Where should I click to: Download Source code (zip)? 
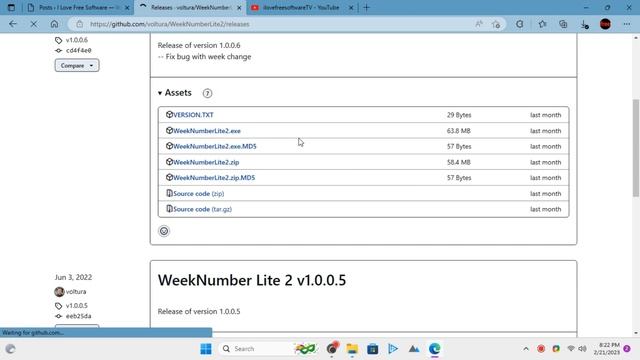(198, 193)
